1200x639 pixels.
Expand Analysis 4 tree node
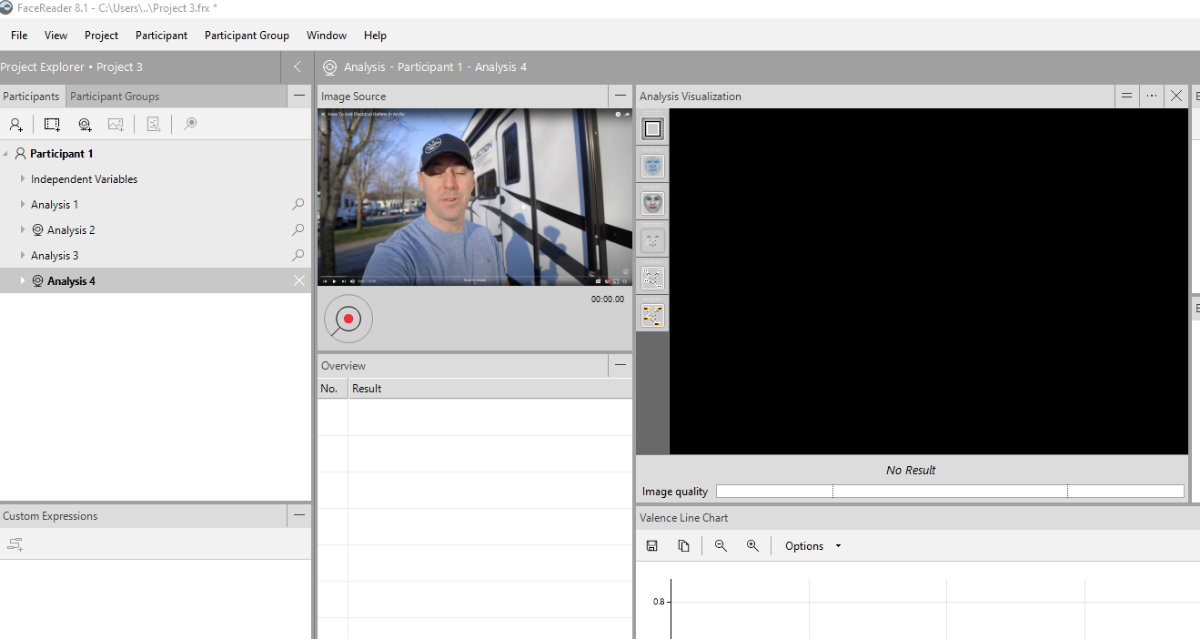coord(23,281)
